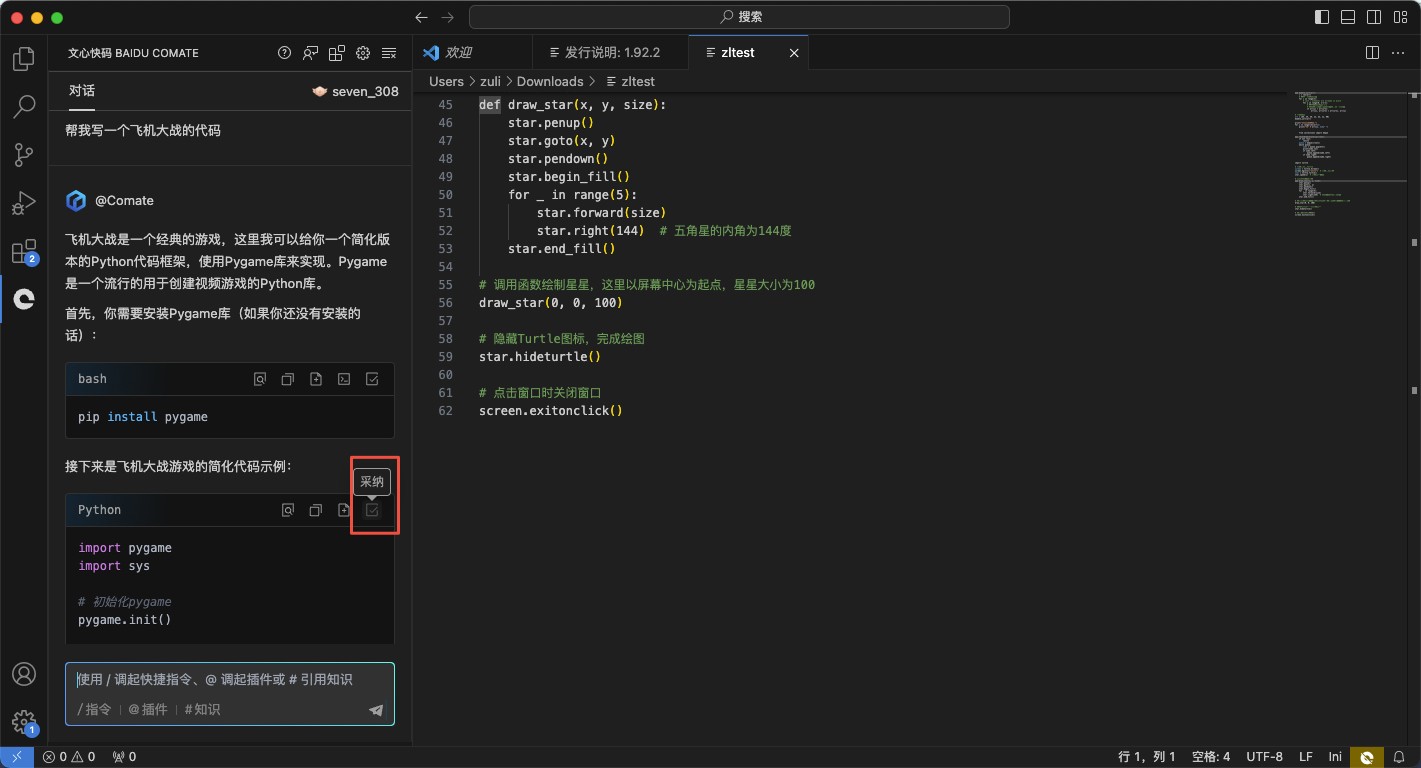Accept the bash code block
1421x768 pixels.
(372, 379)
